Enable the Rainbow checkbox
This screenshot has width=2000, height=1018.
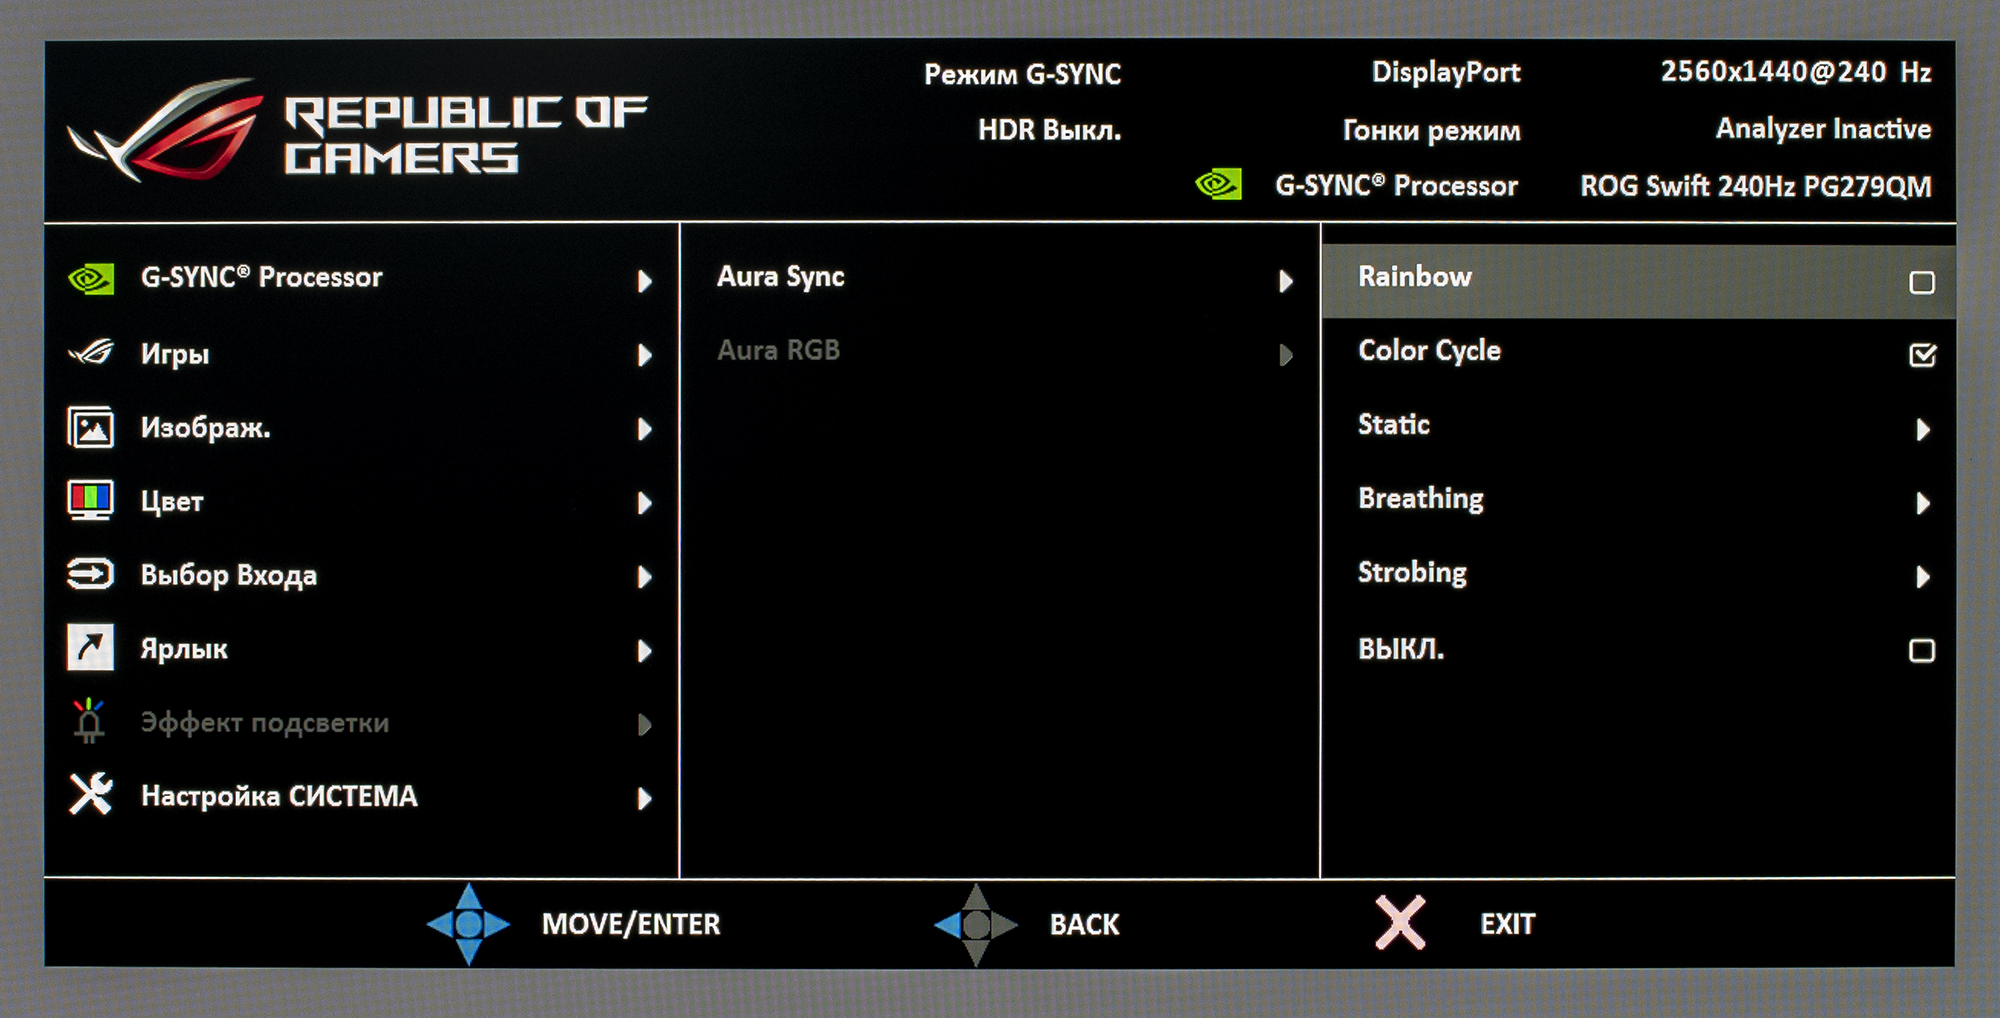(x=1921, y=283)
